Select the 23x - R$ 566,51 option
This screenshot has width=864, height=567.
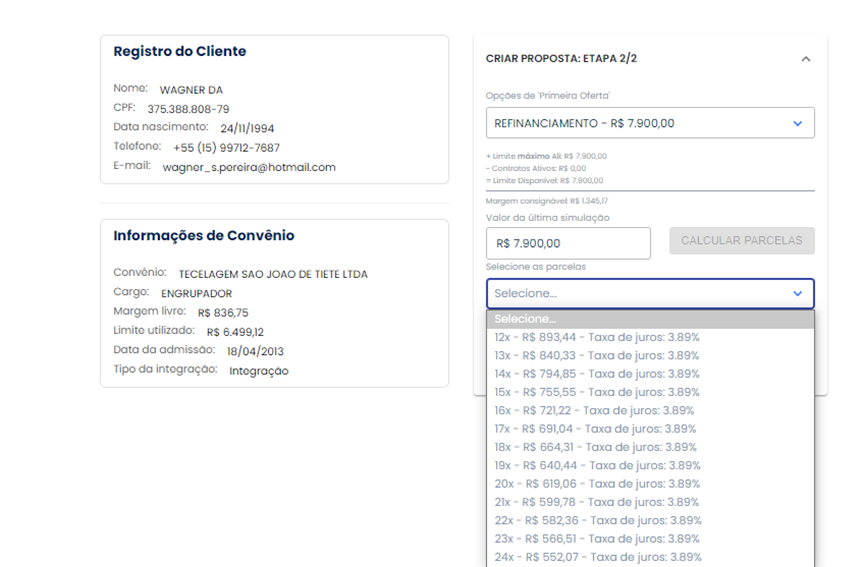point(598,539)
